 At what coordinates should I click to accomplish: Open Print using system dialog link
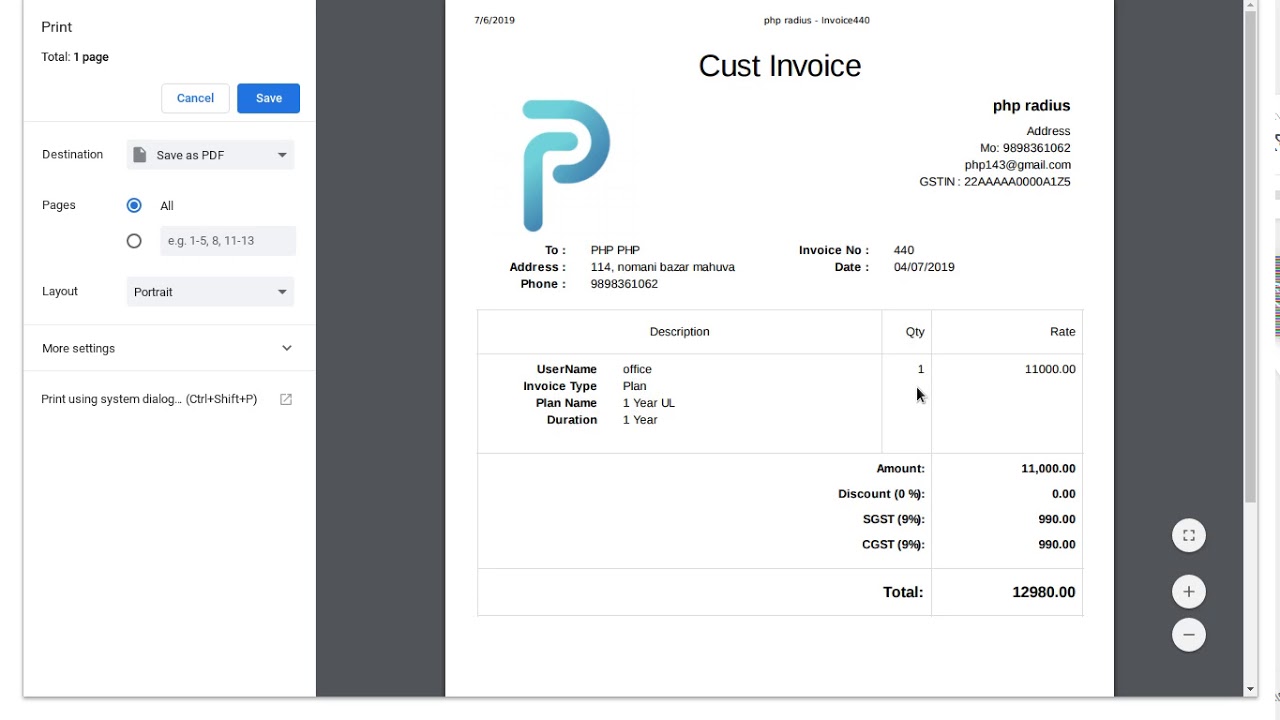[x=149, y=399]
